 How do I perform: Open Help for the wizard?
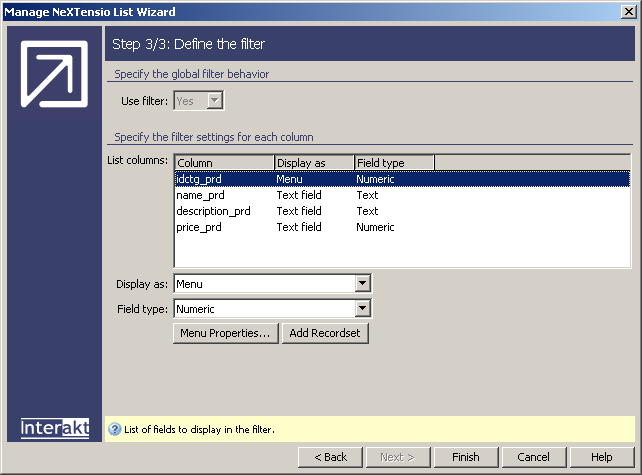pyautogui.click(x=601, y=457)
